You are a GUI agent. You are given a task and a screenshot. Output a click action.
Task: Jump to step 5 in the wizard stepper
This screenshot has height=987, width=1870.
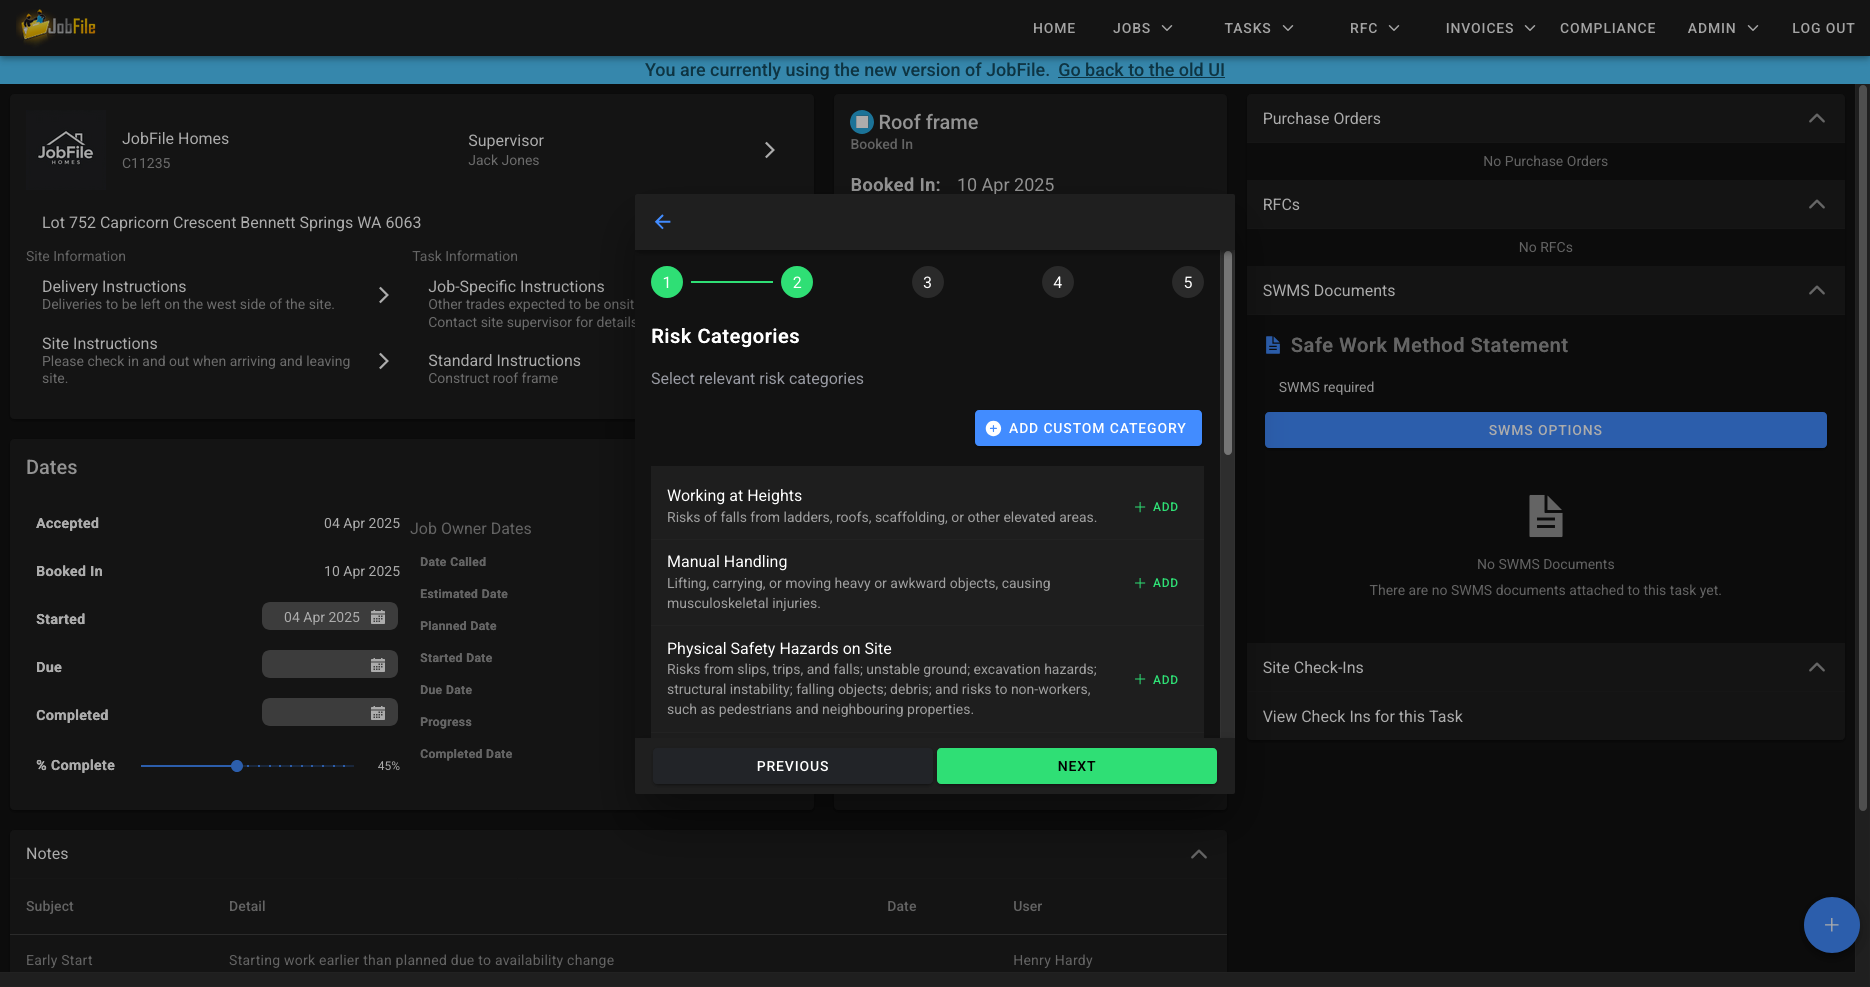coord(1188,282)
